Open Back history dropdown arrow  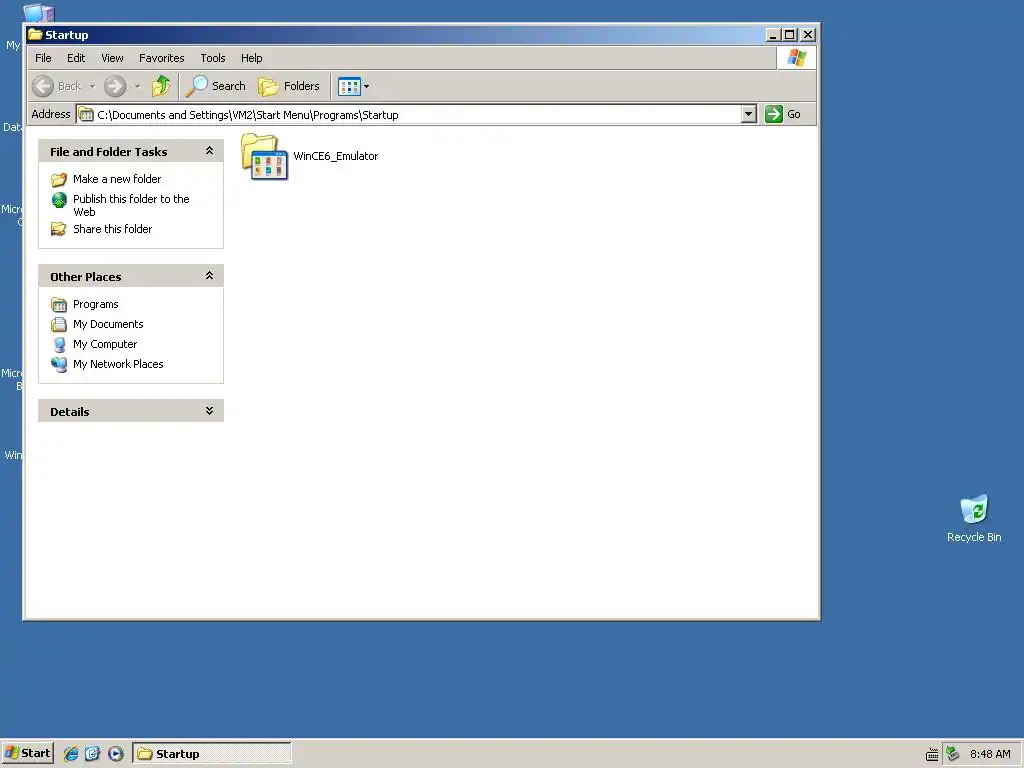tap(92, 86)
